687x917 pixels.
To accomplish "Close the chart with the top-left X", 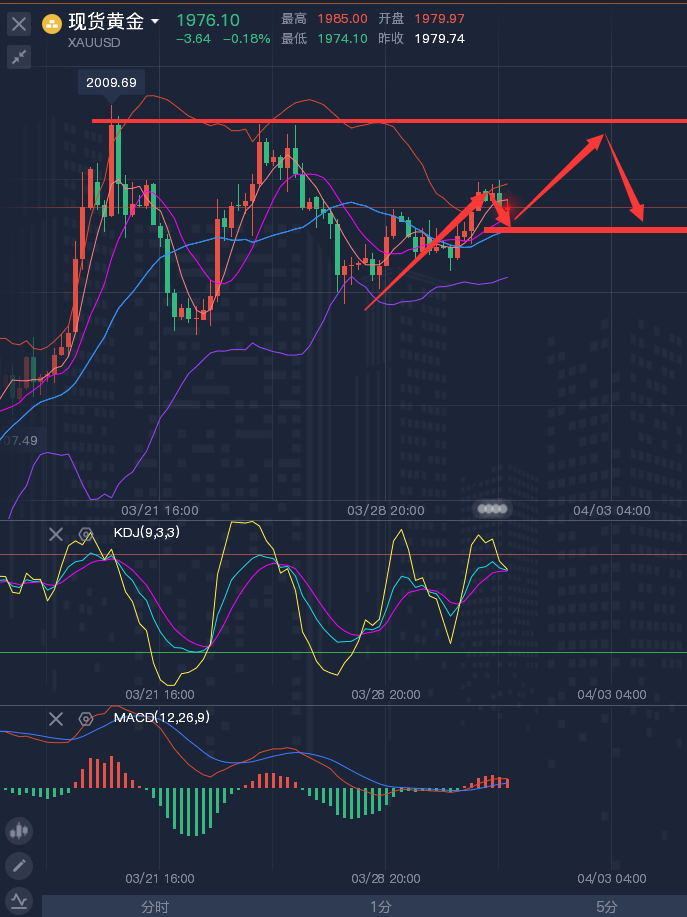I will point(19,24).
